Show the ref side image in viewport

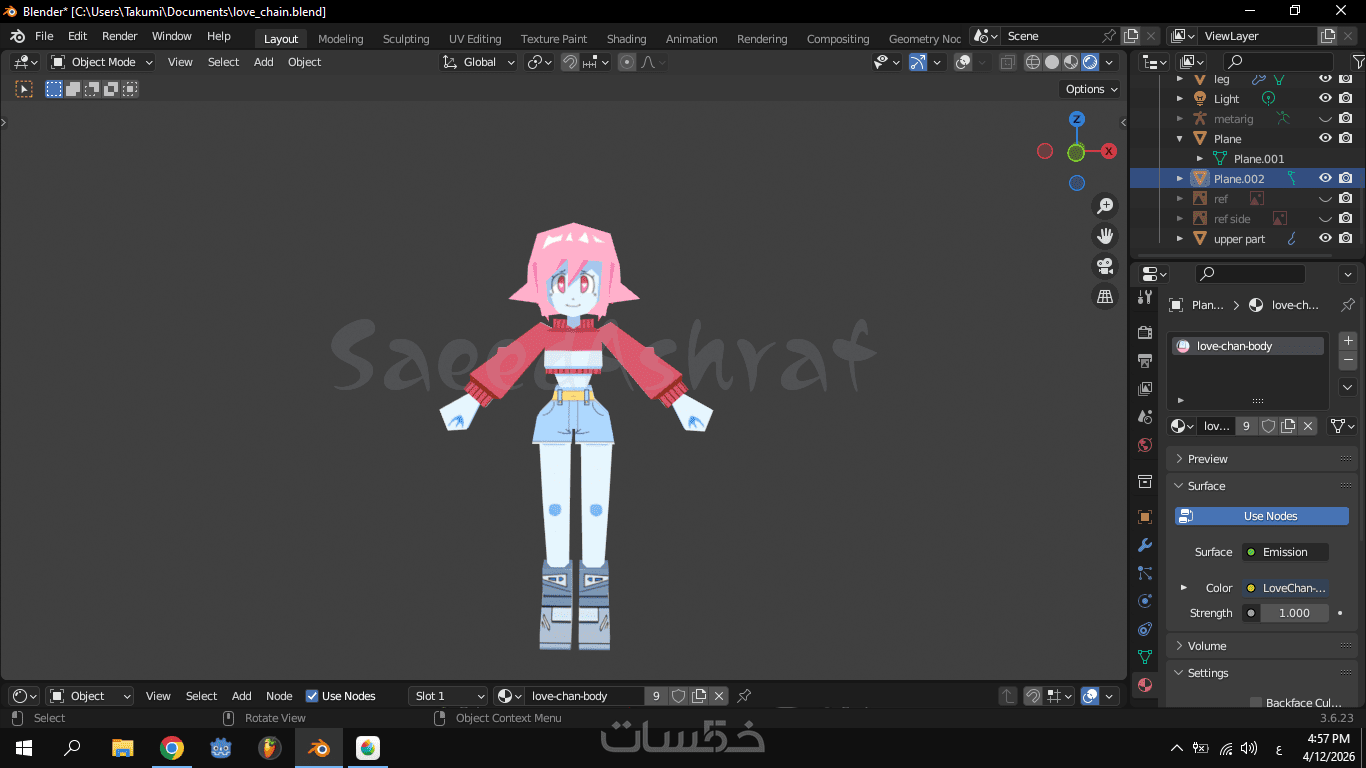1325,219
